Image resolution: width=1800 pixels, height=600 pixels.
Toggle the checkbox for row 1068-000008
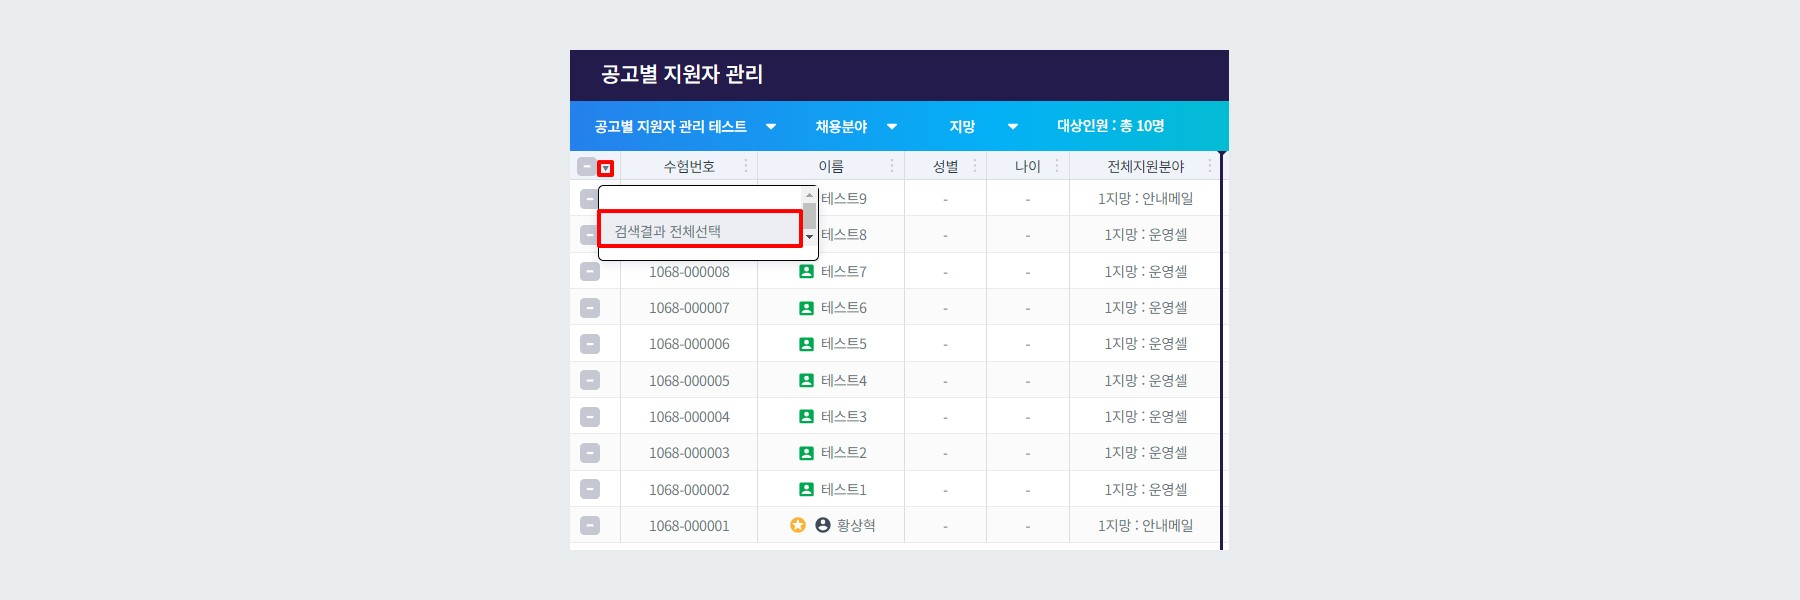pyautogui.click(x=590, y=271)
